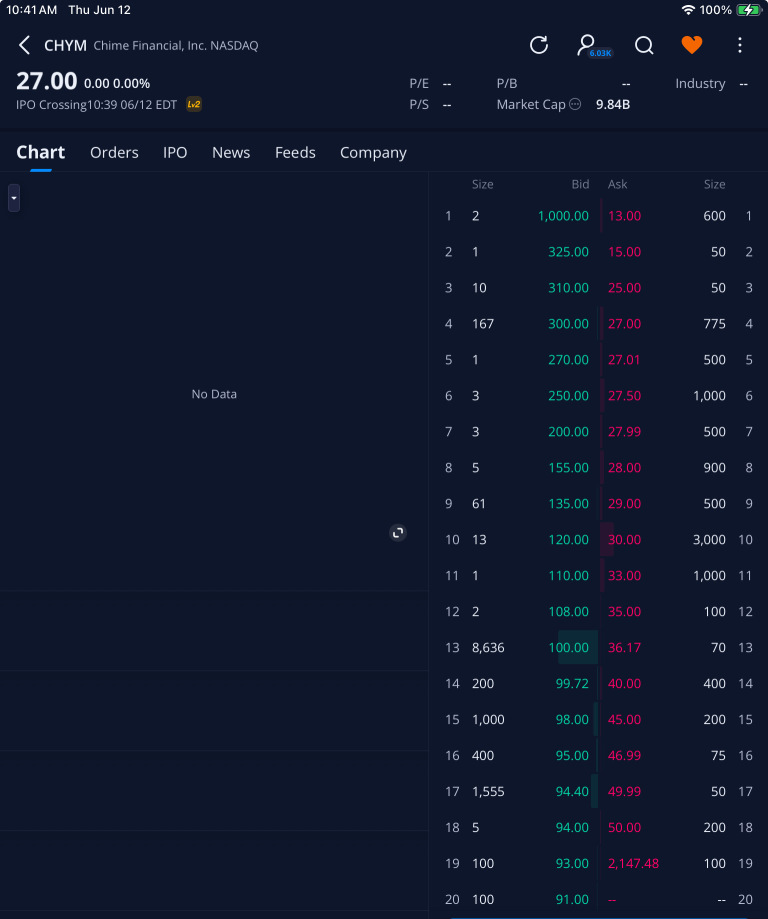Viewport: 768px width, 919px height.
Task: Tap the Lv2 badge icon
Action: pyautogui.click(x=194, y=104)
